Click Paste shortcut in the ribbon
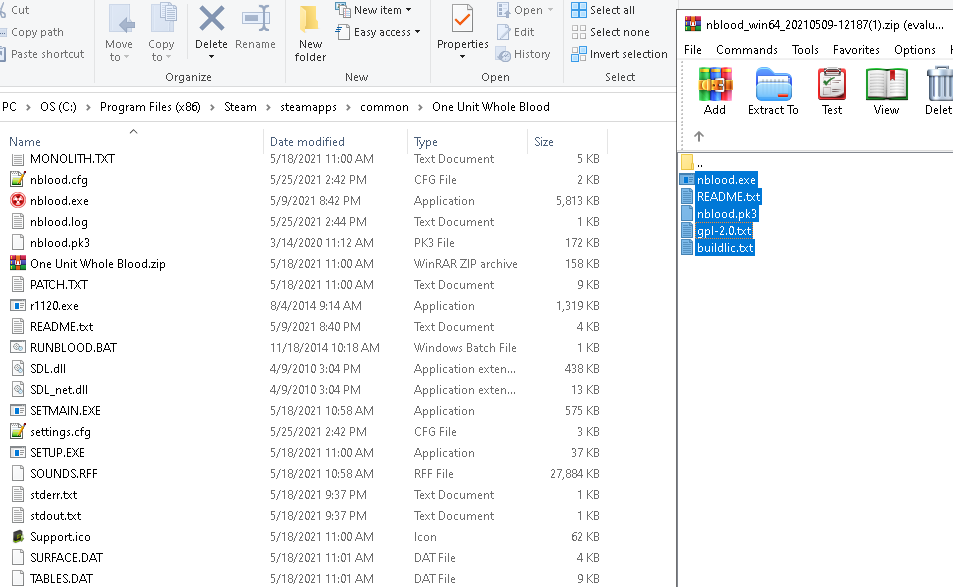 click(x=41, y=53)
